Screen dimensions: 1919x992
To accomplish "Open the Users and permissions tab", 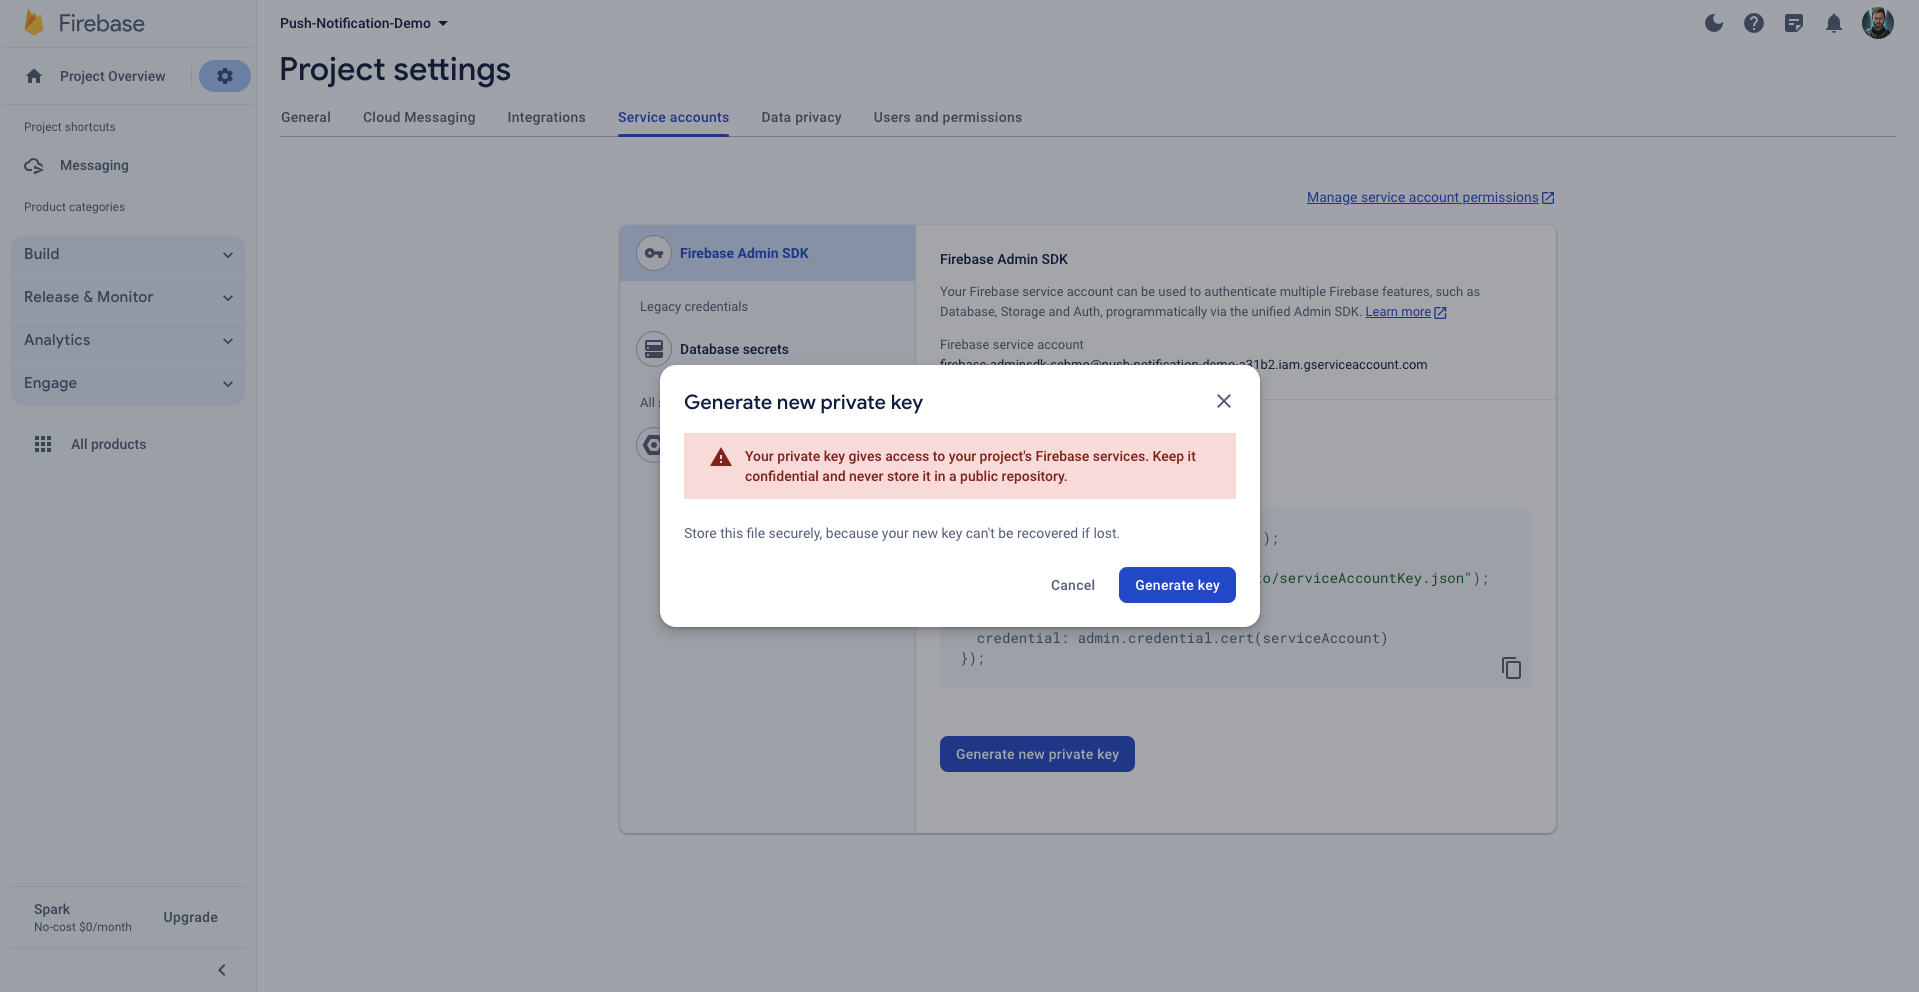I will coord(948,117).
